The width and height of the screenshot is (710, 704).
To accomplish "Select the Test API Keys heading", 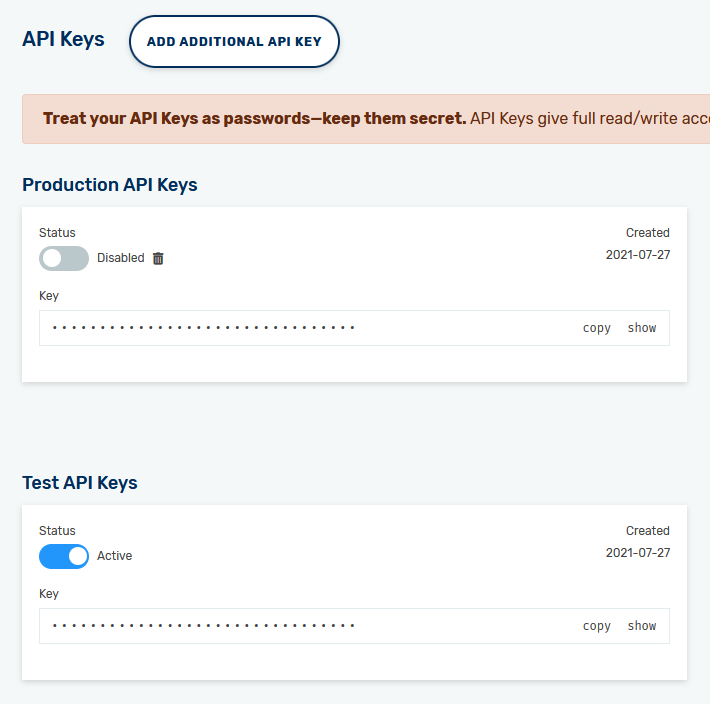I will click(x=80, y=483).
